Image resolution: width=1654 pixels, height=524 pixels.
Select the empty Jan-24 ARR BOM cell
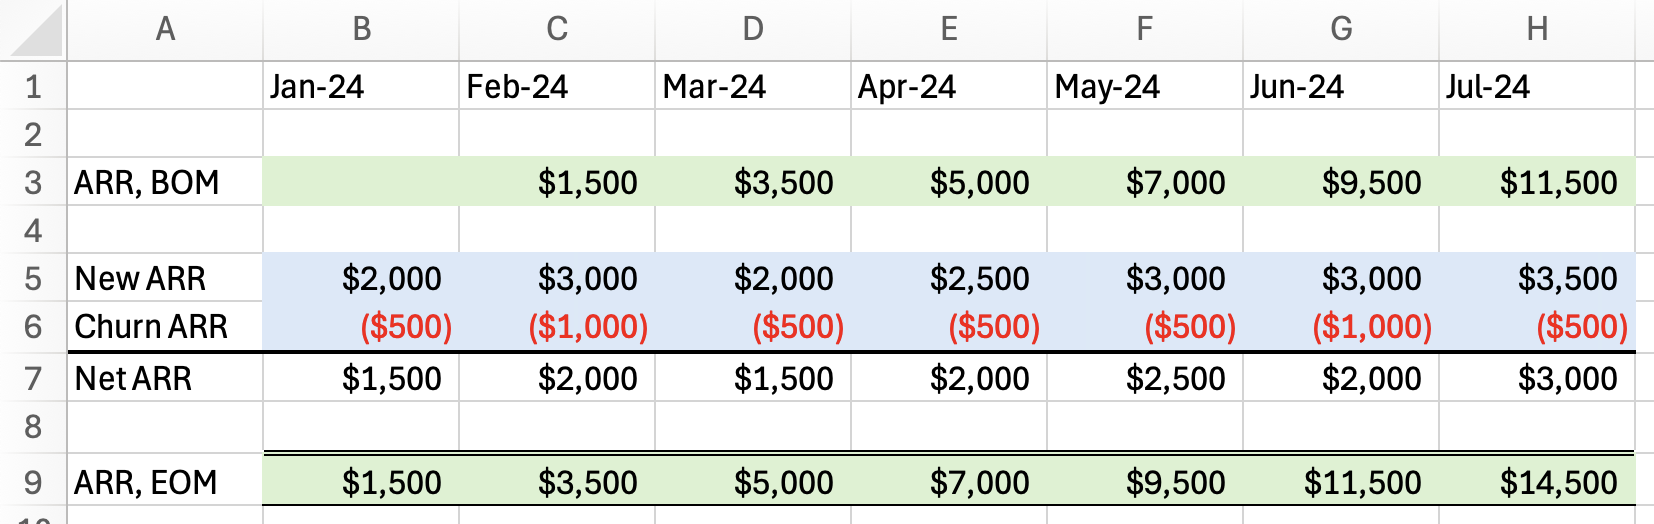361,182
